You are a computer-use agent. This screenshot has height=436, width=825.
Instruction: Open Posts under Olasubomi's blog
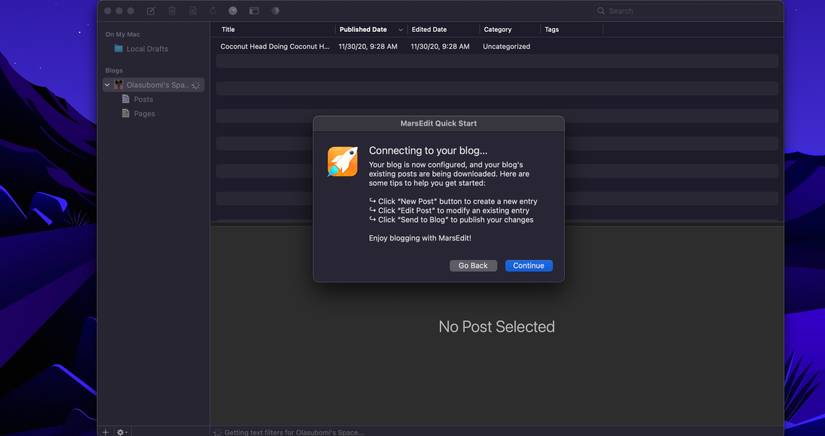[137, 99]
